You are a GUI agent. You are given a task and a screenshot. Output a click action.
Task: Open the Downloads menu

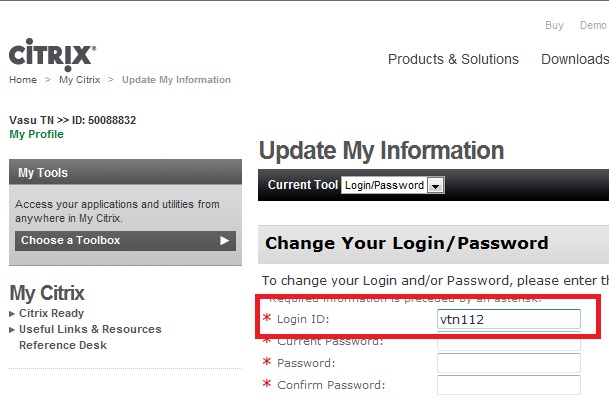(x=574, y=59)
